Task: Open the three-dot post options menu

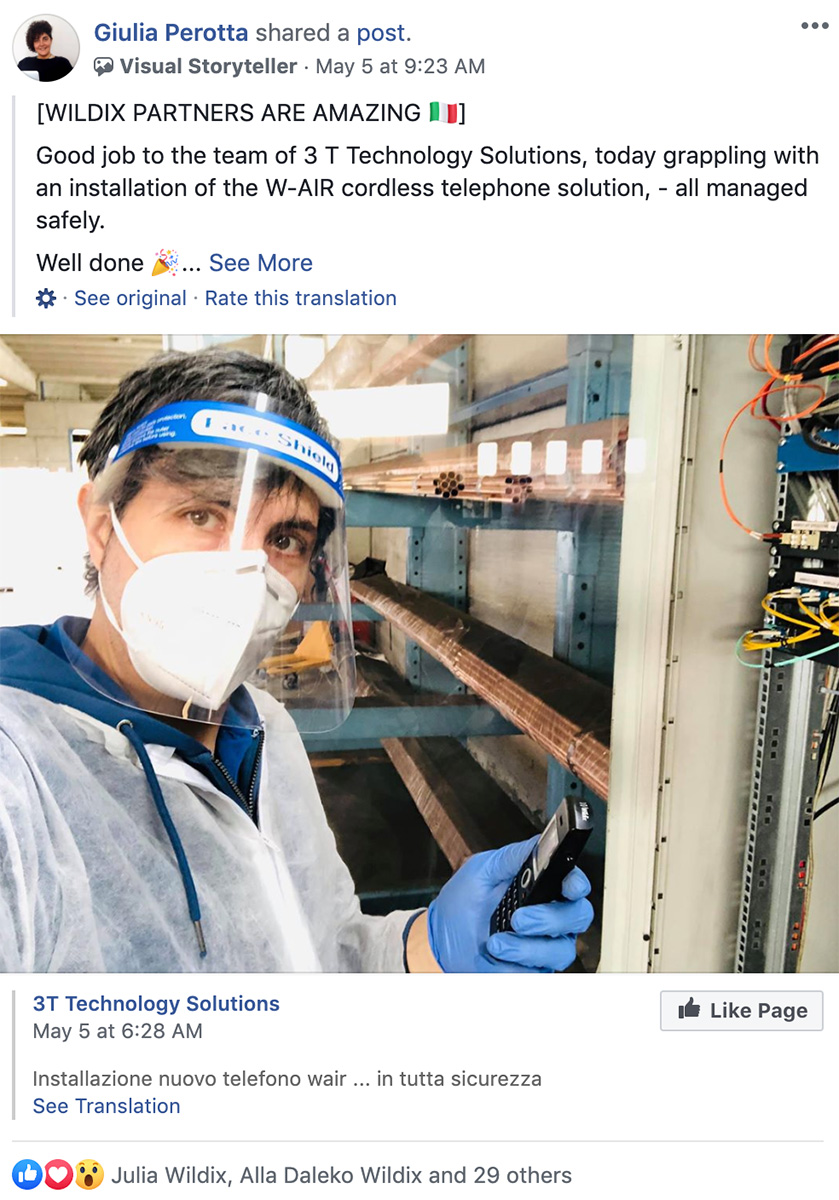Action: [814, 26]
